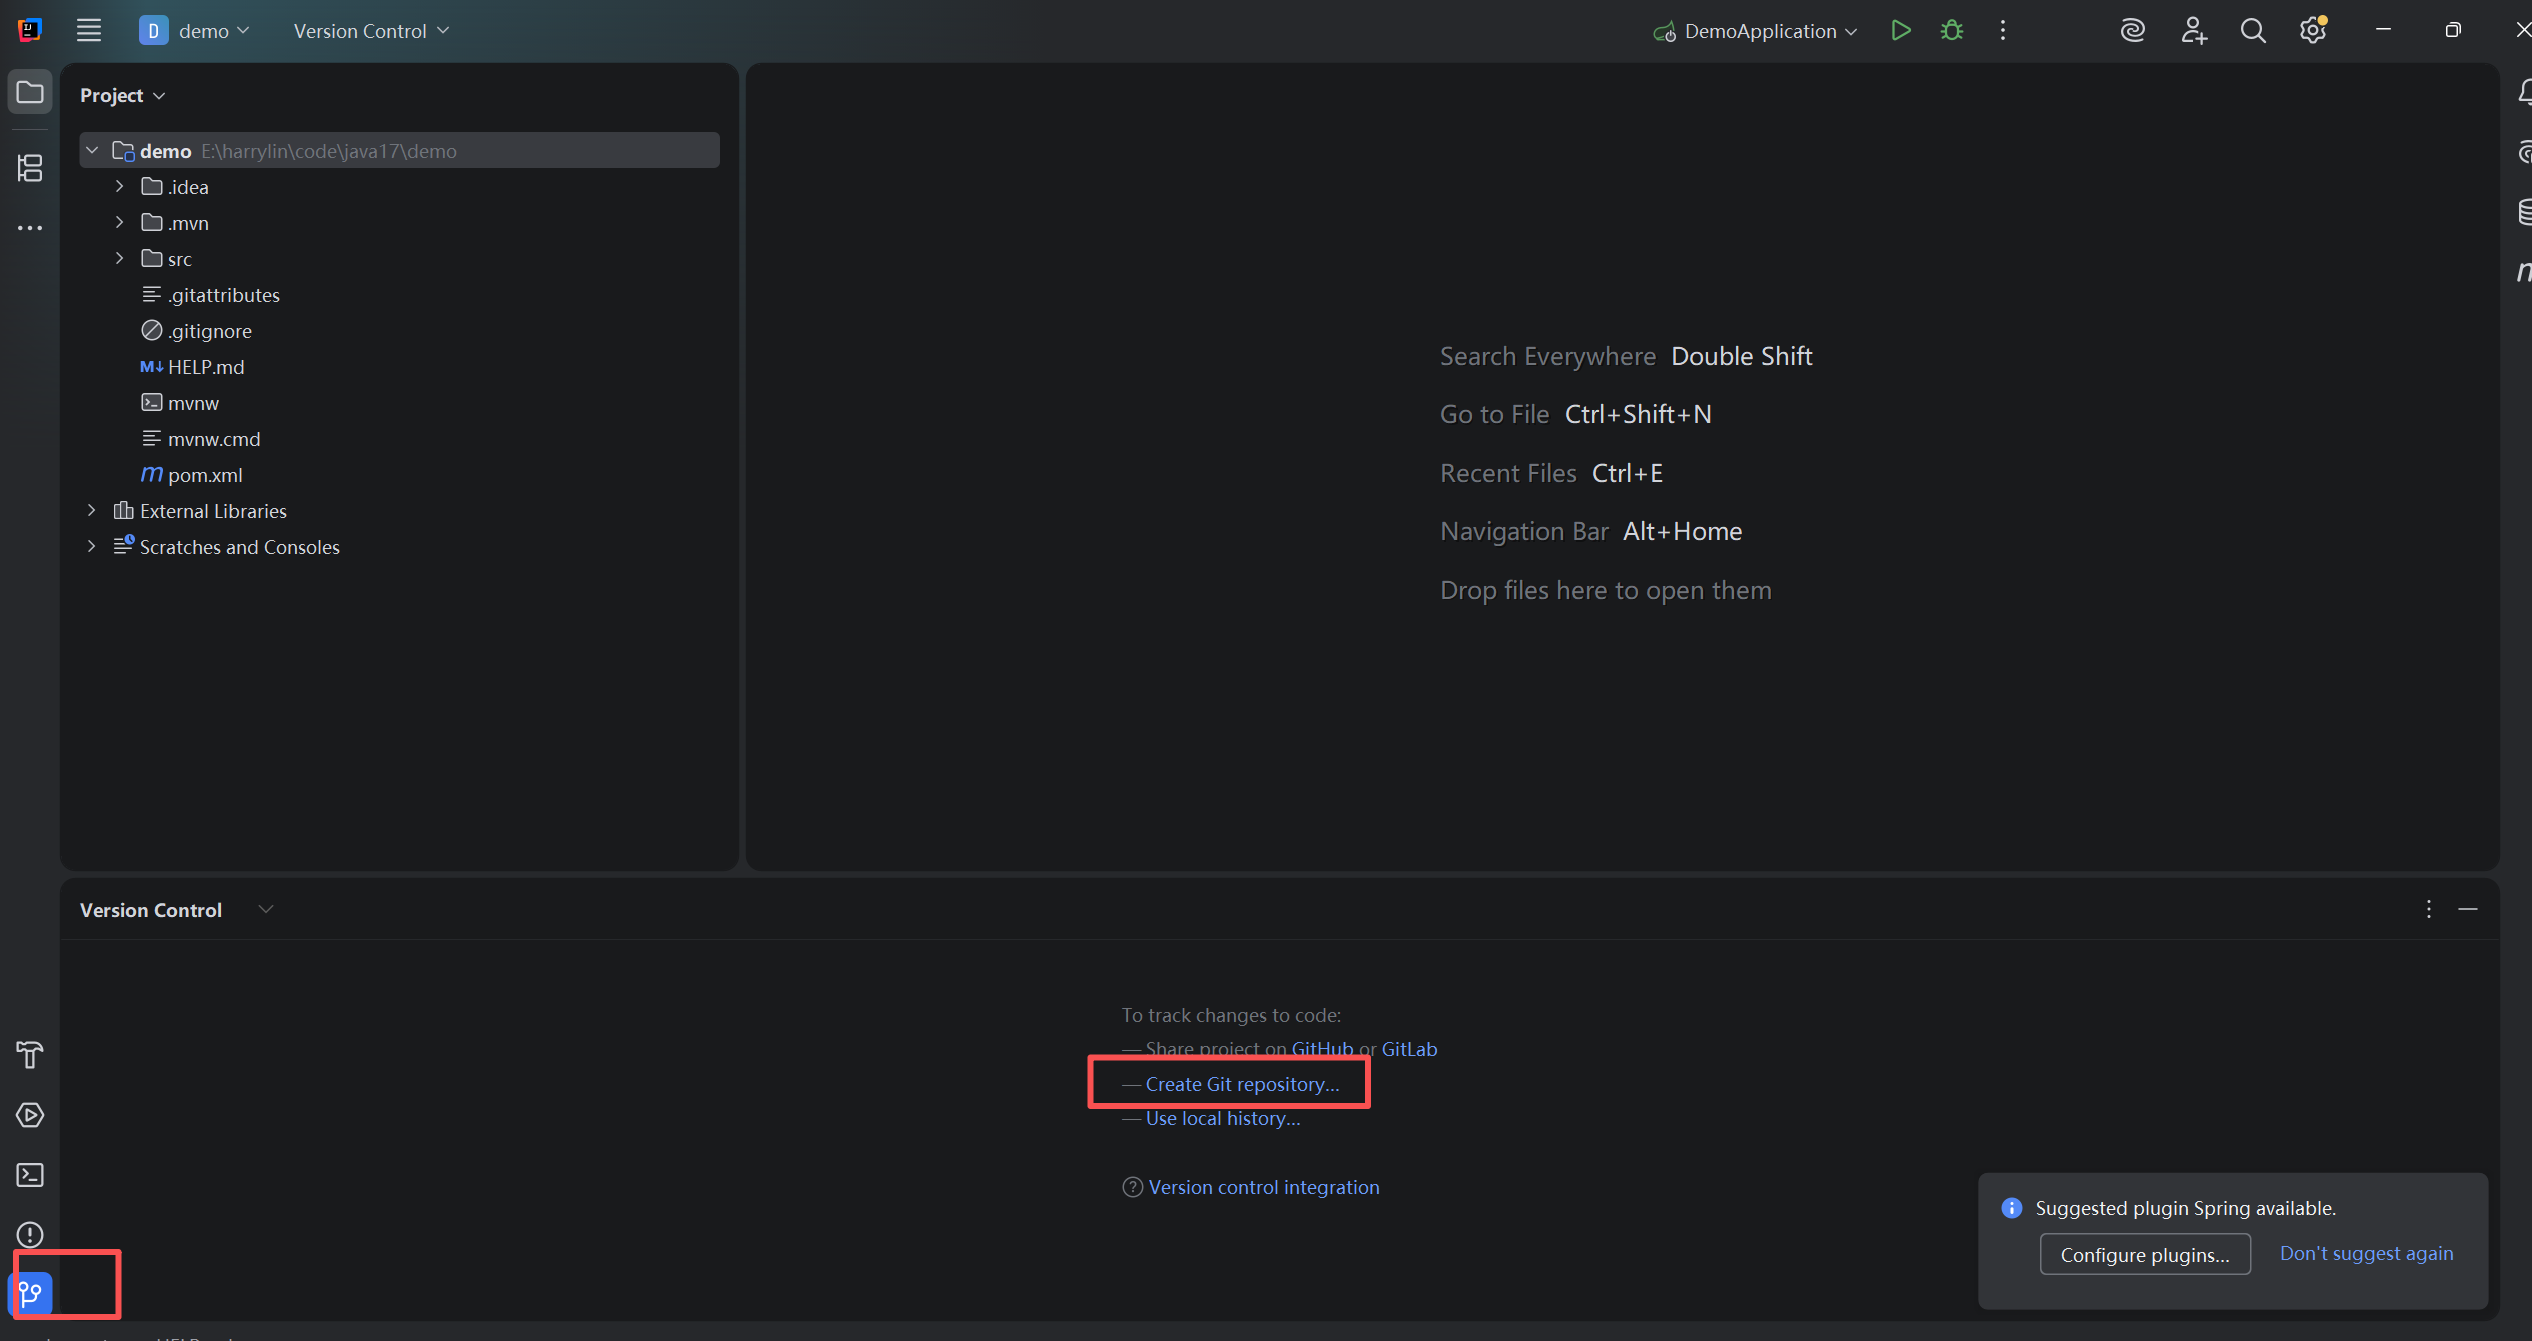2532x1341 pixels.
Task: Open the Terminal tool window icon
Action: [30, 1174]
